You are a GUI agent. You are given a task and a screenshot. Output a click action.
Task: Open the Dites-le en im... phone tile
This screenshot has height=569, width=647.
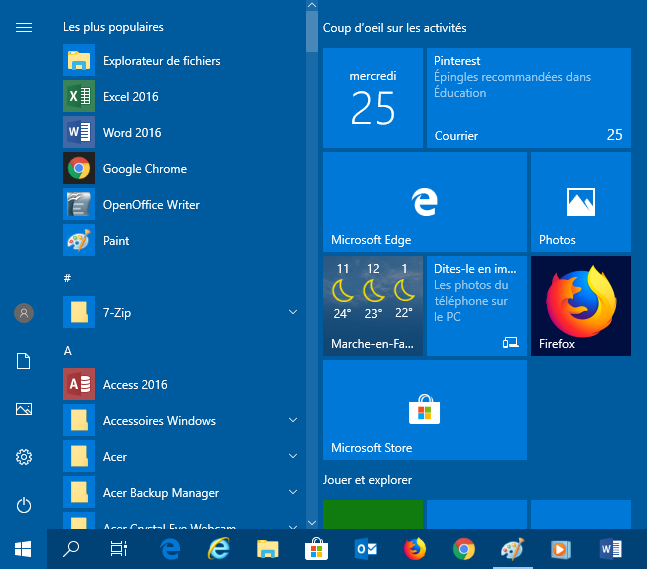[477, 306]
